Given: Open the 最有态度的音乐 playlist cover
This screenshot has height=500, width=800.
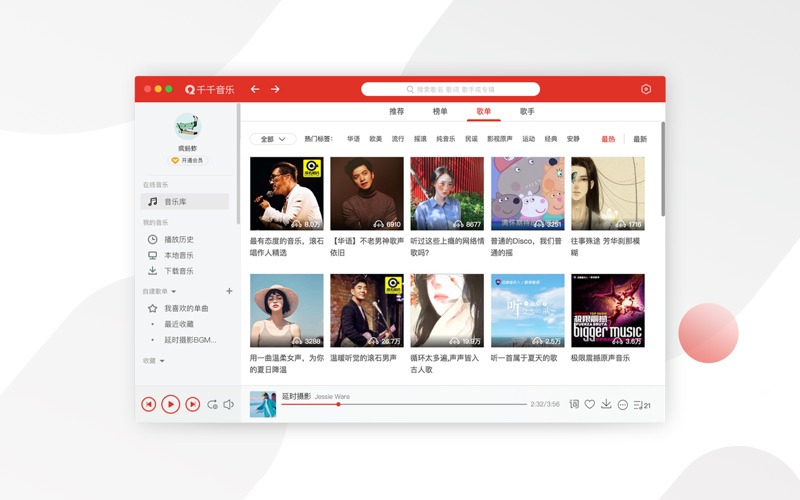Looking at the screenshot, I should pos(287,193).
